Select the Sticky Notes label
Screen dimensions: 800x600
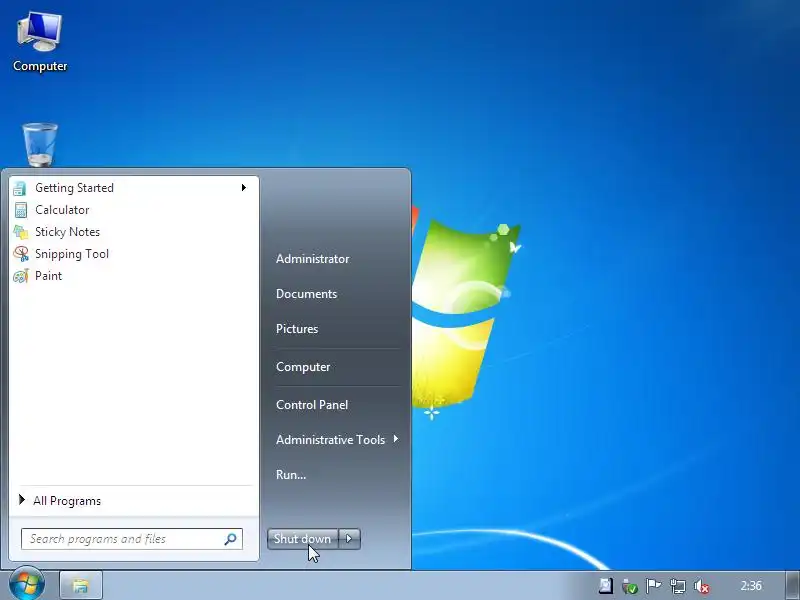pyautogui.click(x=67, y=232)
